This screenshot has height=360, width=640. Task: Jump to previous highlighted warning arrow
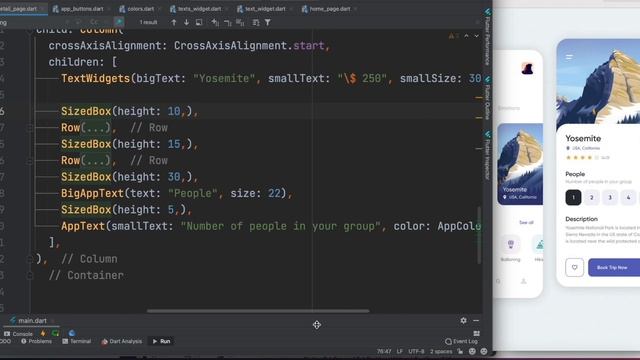(x=466, y=36)
